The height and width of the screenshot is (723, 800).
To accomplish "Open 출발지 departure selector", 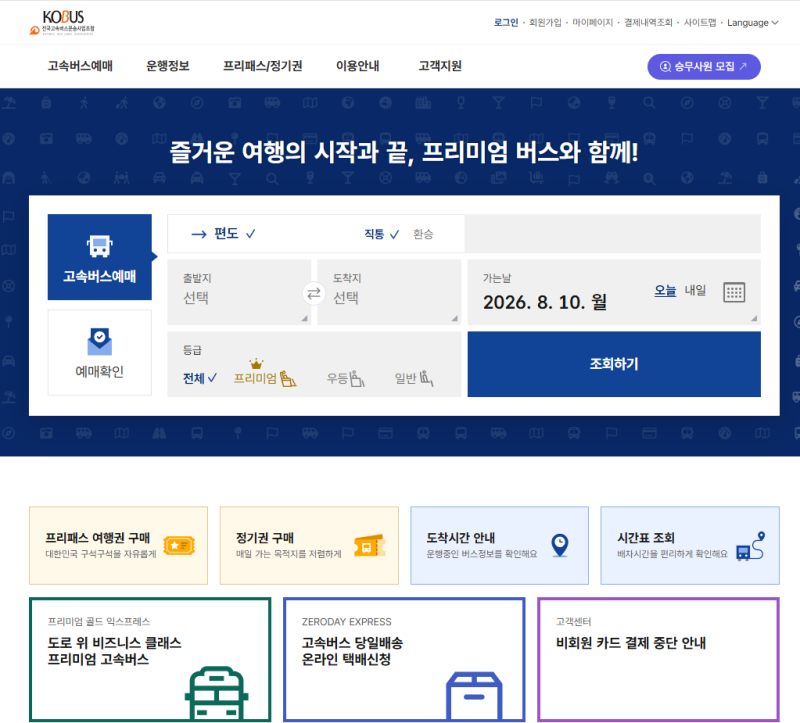I will 239,292.
